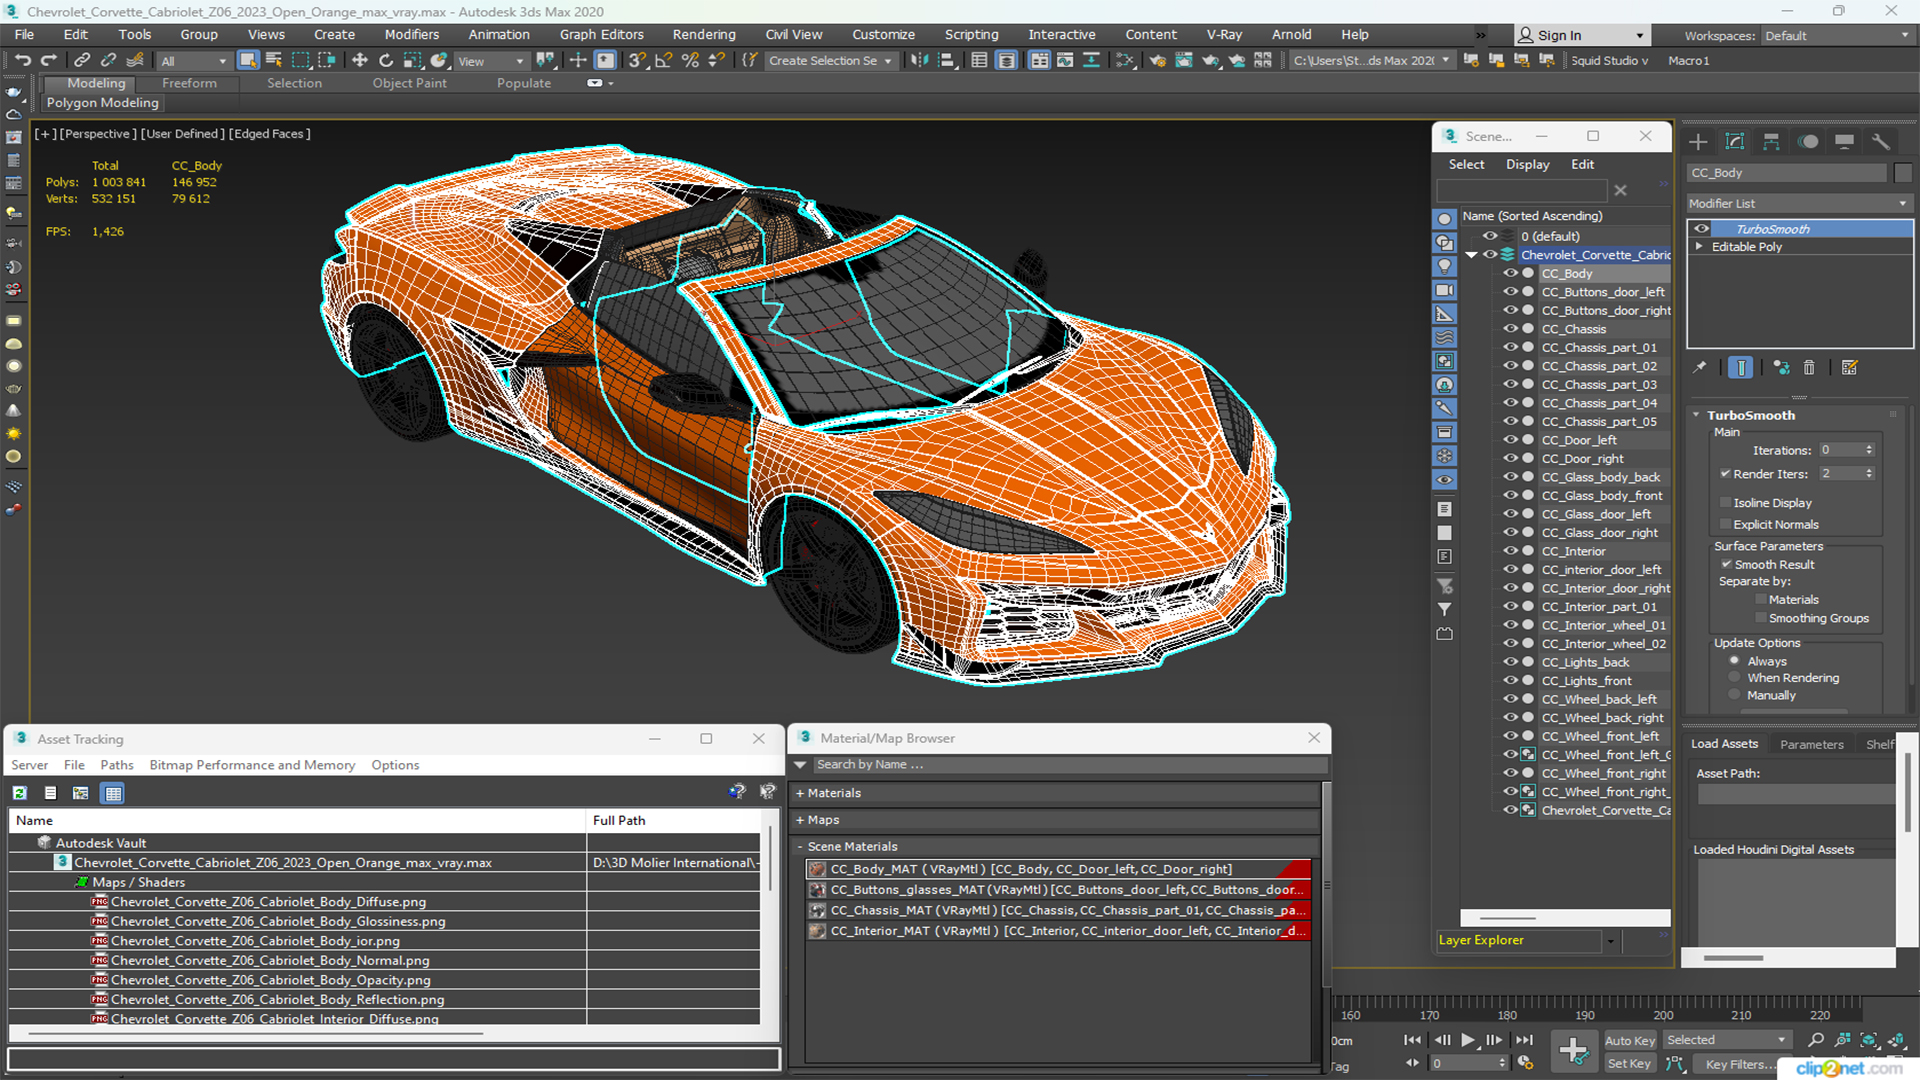Screen dimensions: 1920x1080
Task: Activate the Select Object tool
Action: click(247, 61)
